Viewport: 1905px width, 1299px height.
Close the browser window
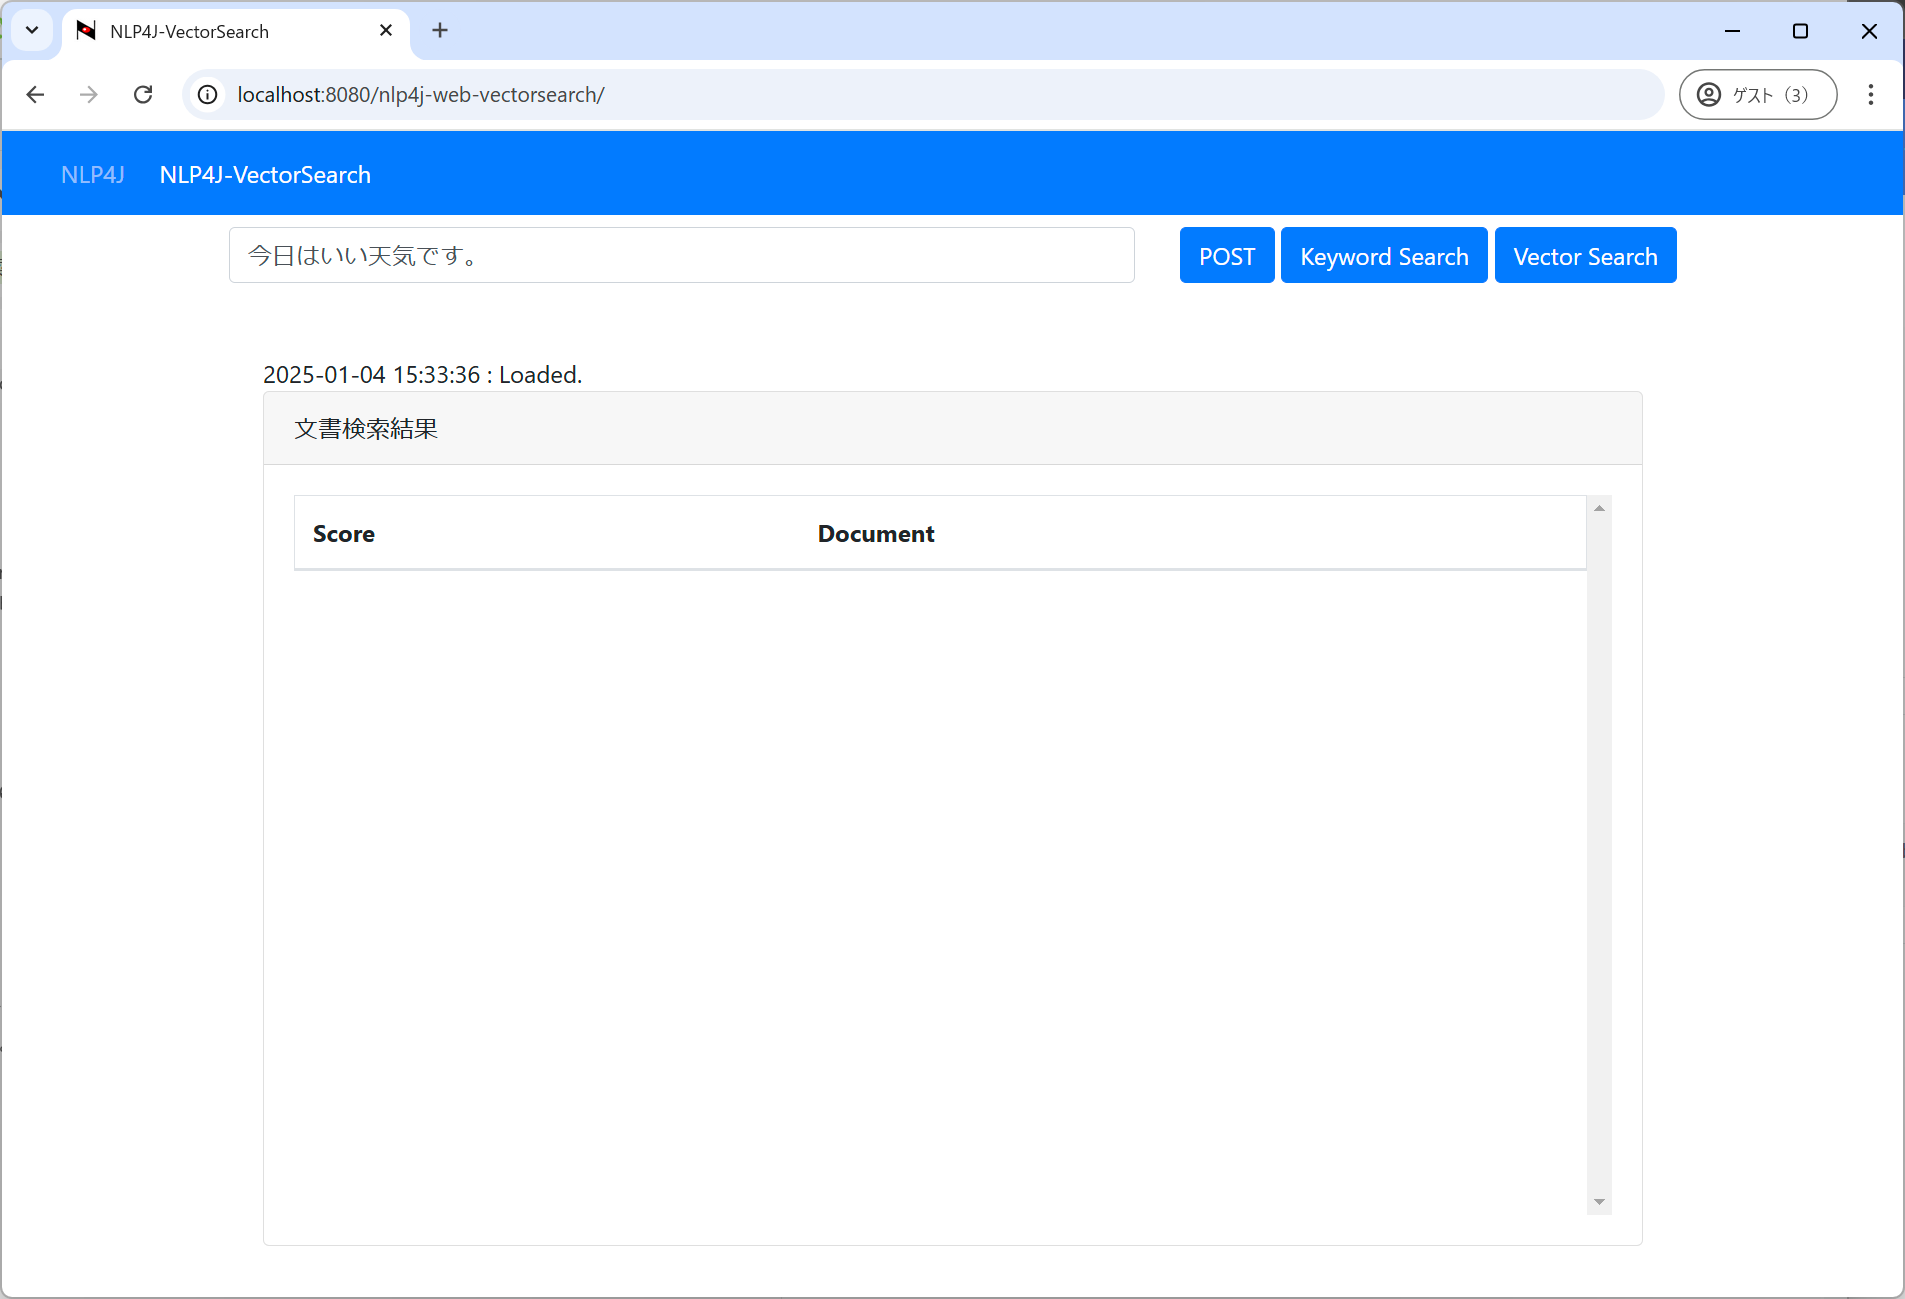click(1868, 31)
